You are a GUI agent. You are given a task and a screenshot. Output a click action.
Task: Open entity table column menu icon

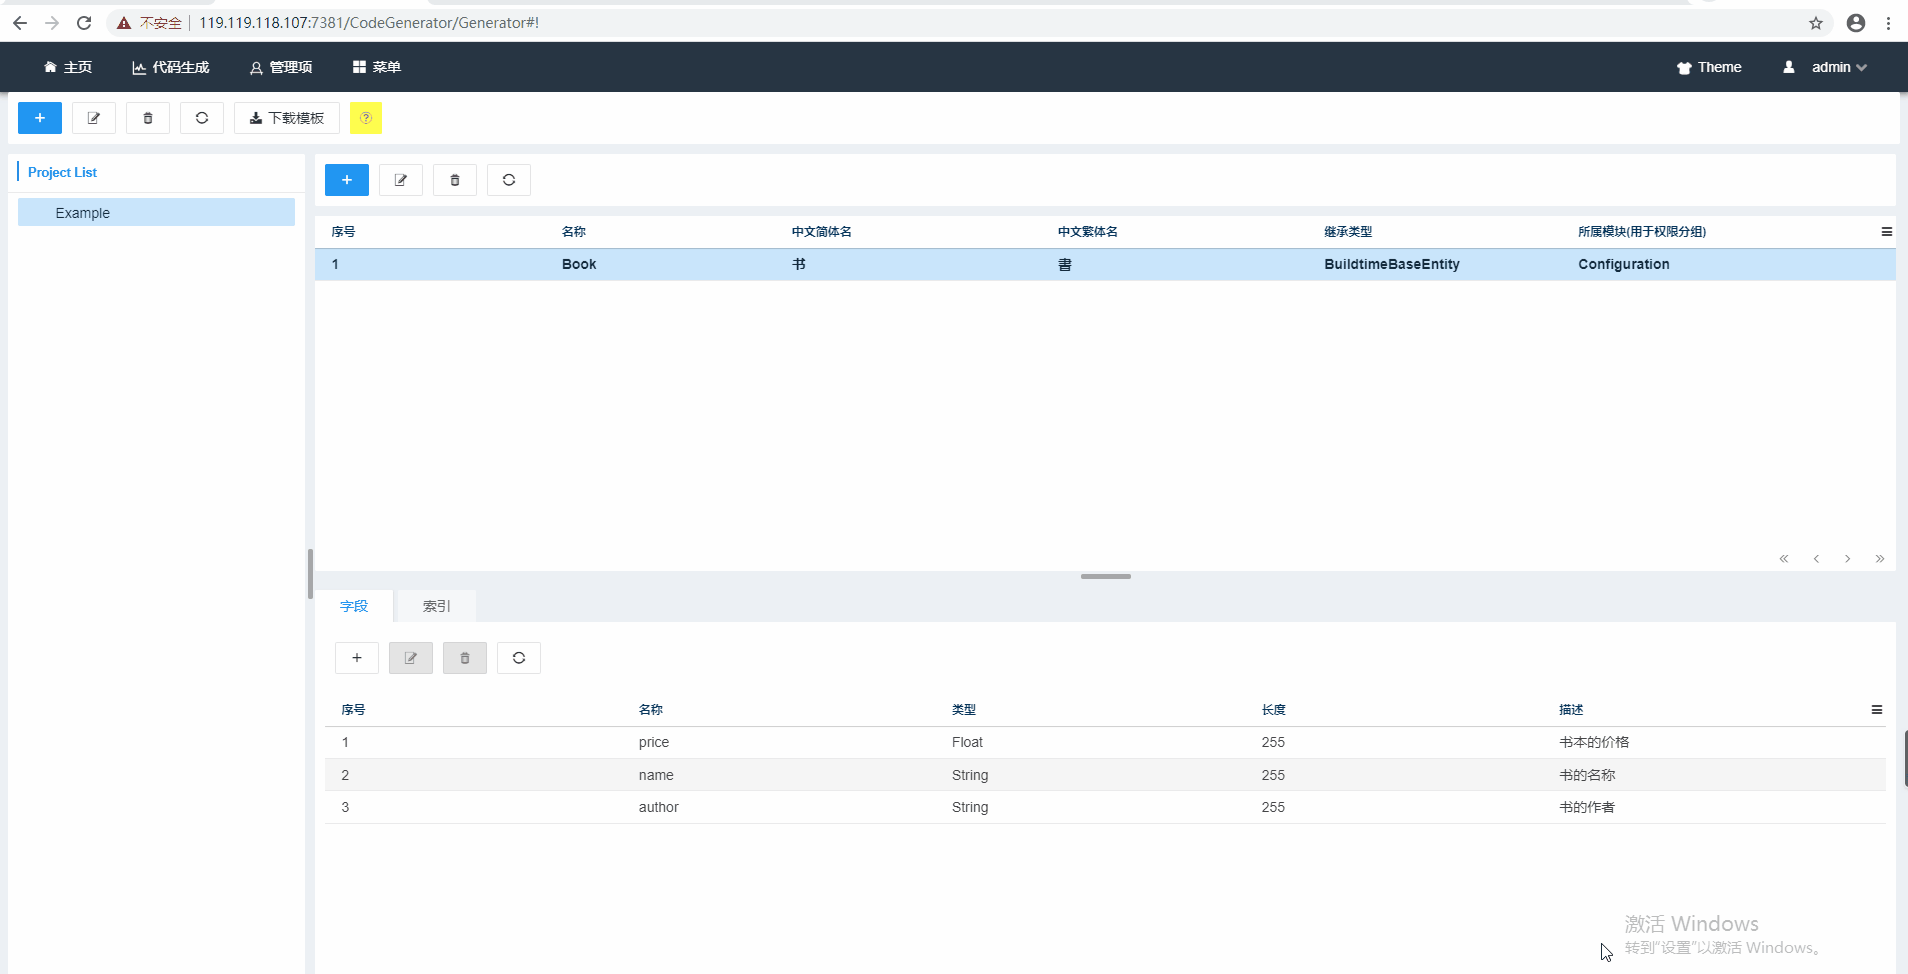1886,232
